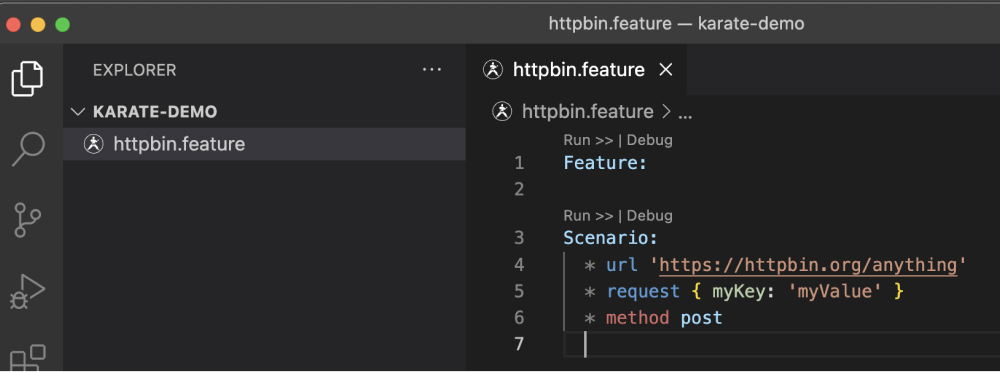Click the Karate icon in the editor tab
1000x372 pixels.
493,70
